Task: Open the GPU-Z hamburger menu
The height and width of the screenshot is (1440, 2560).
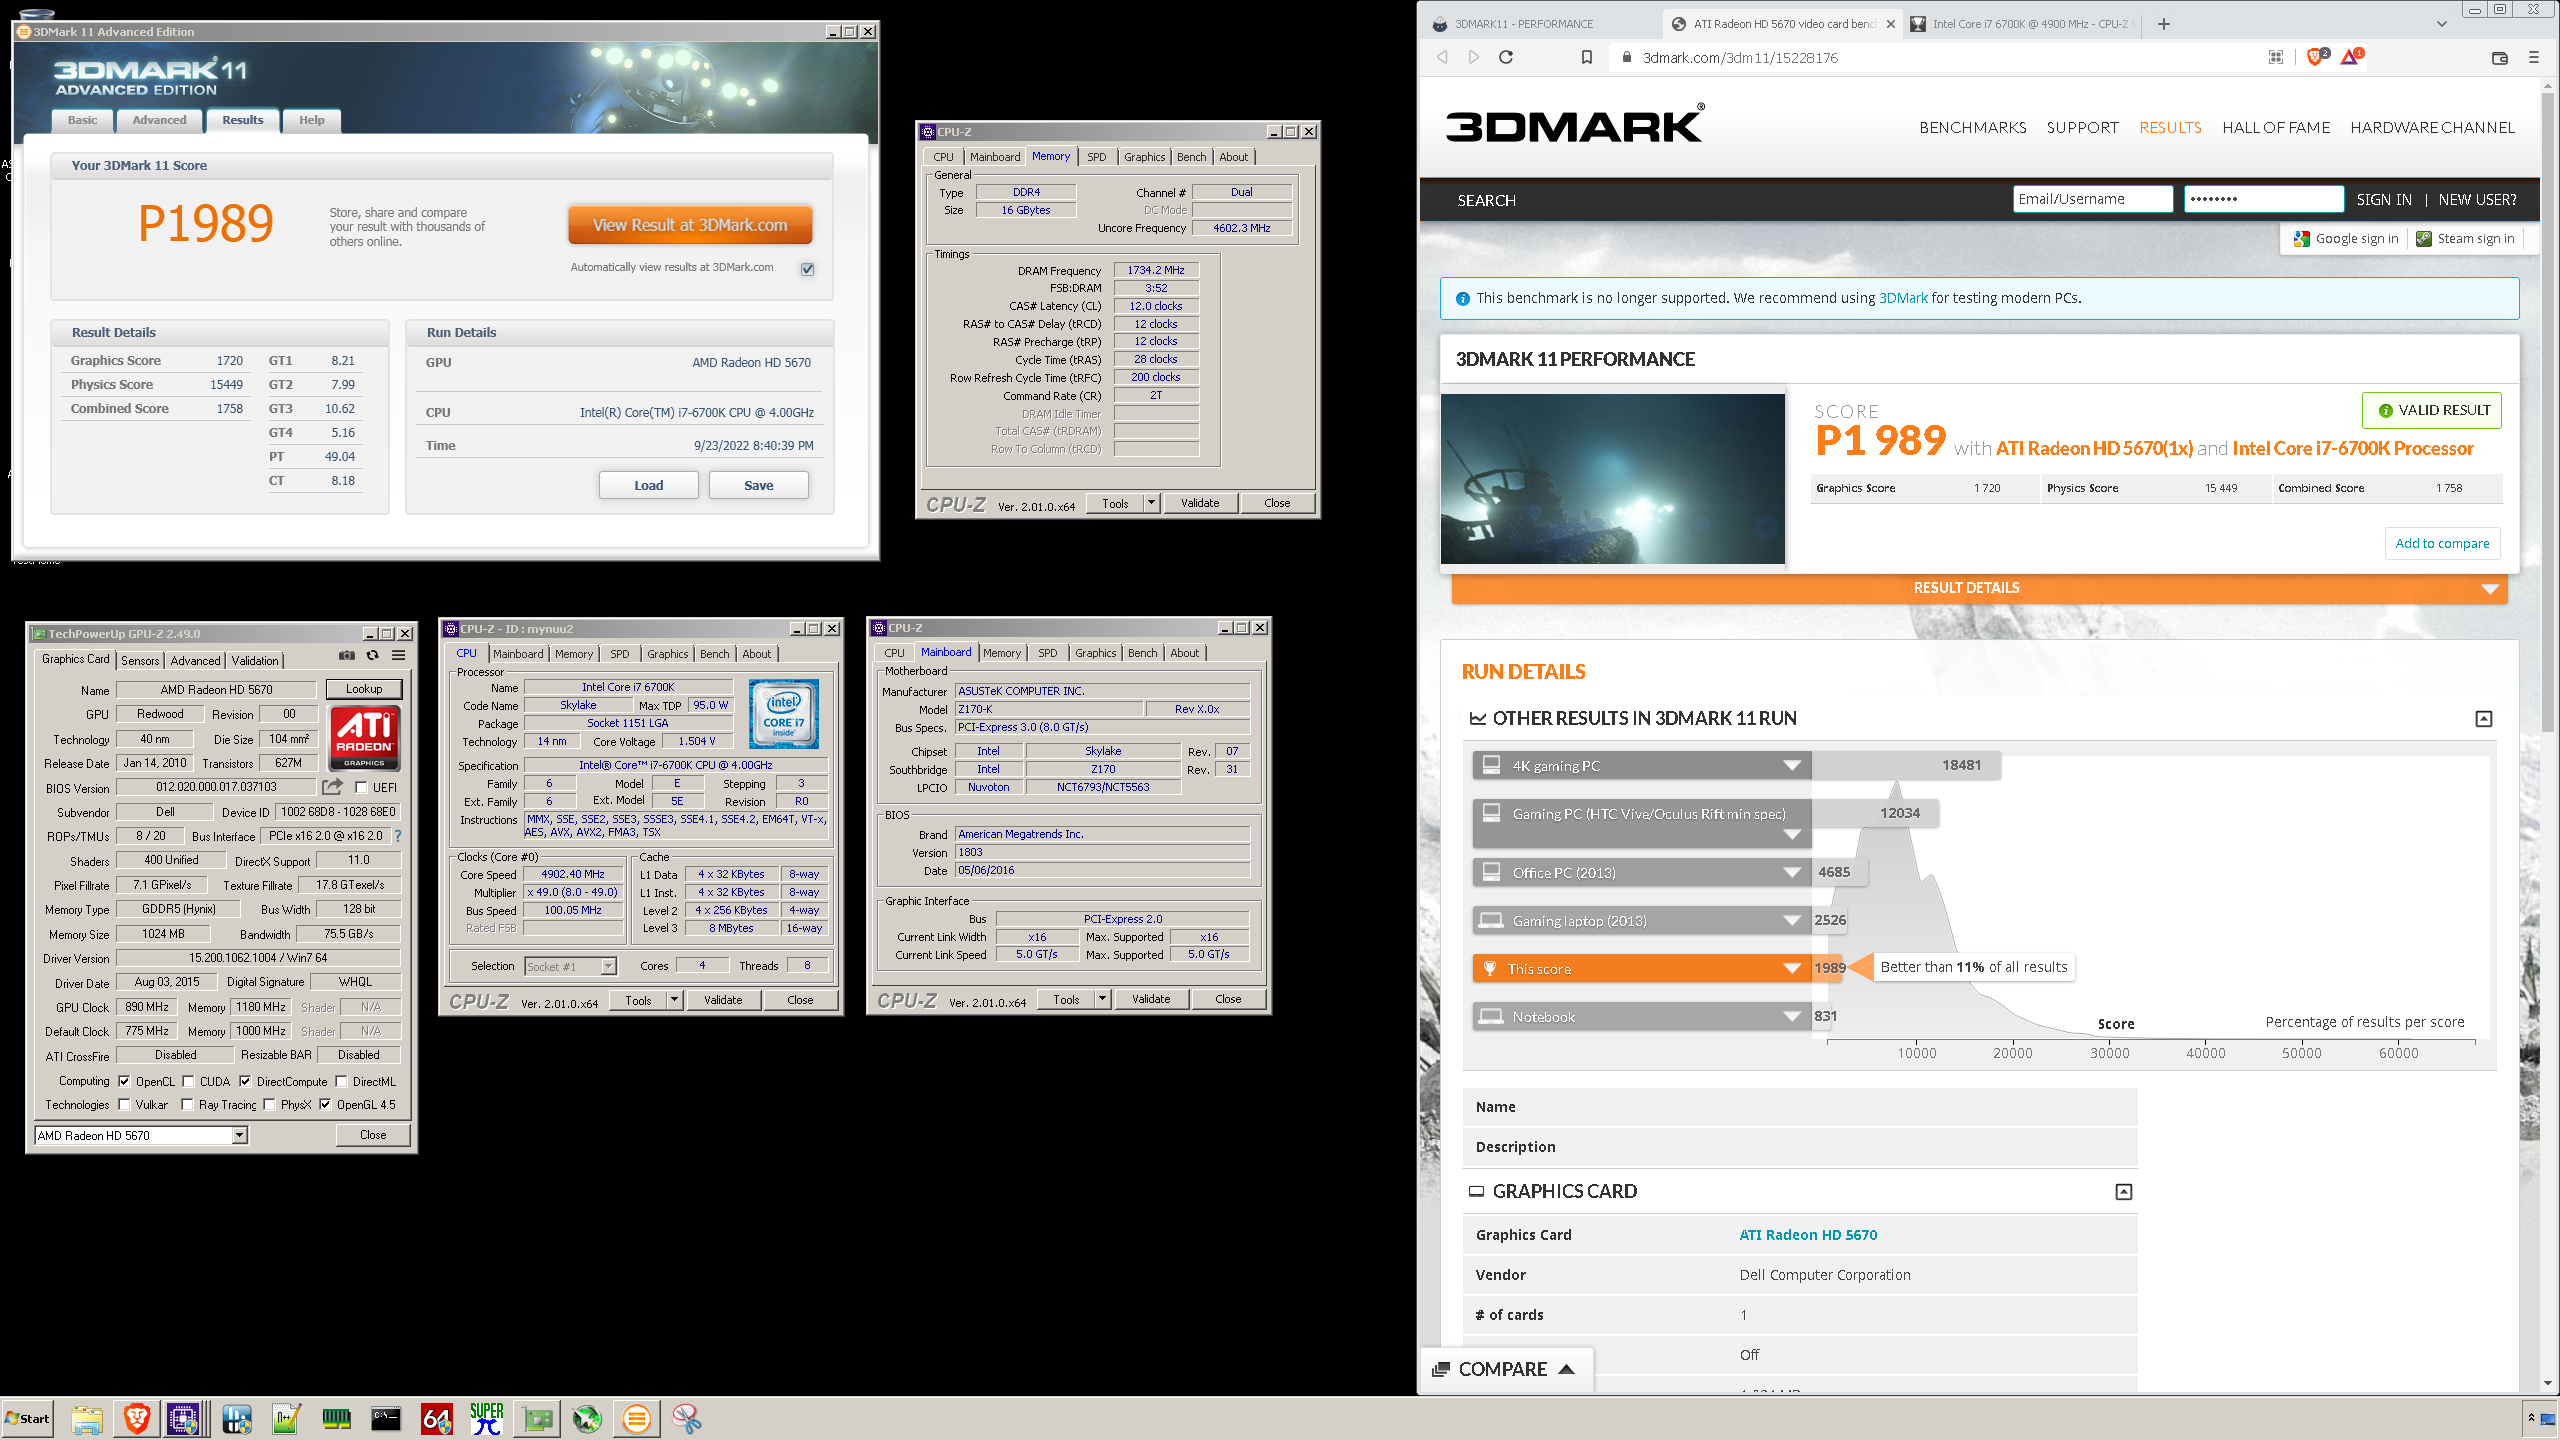Action: (398, 656)
